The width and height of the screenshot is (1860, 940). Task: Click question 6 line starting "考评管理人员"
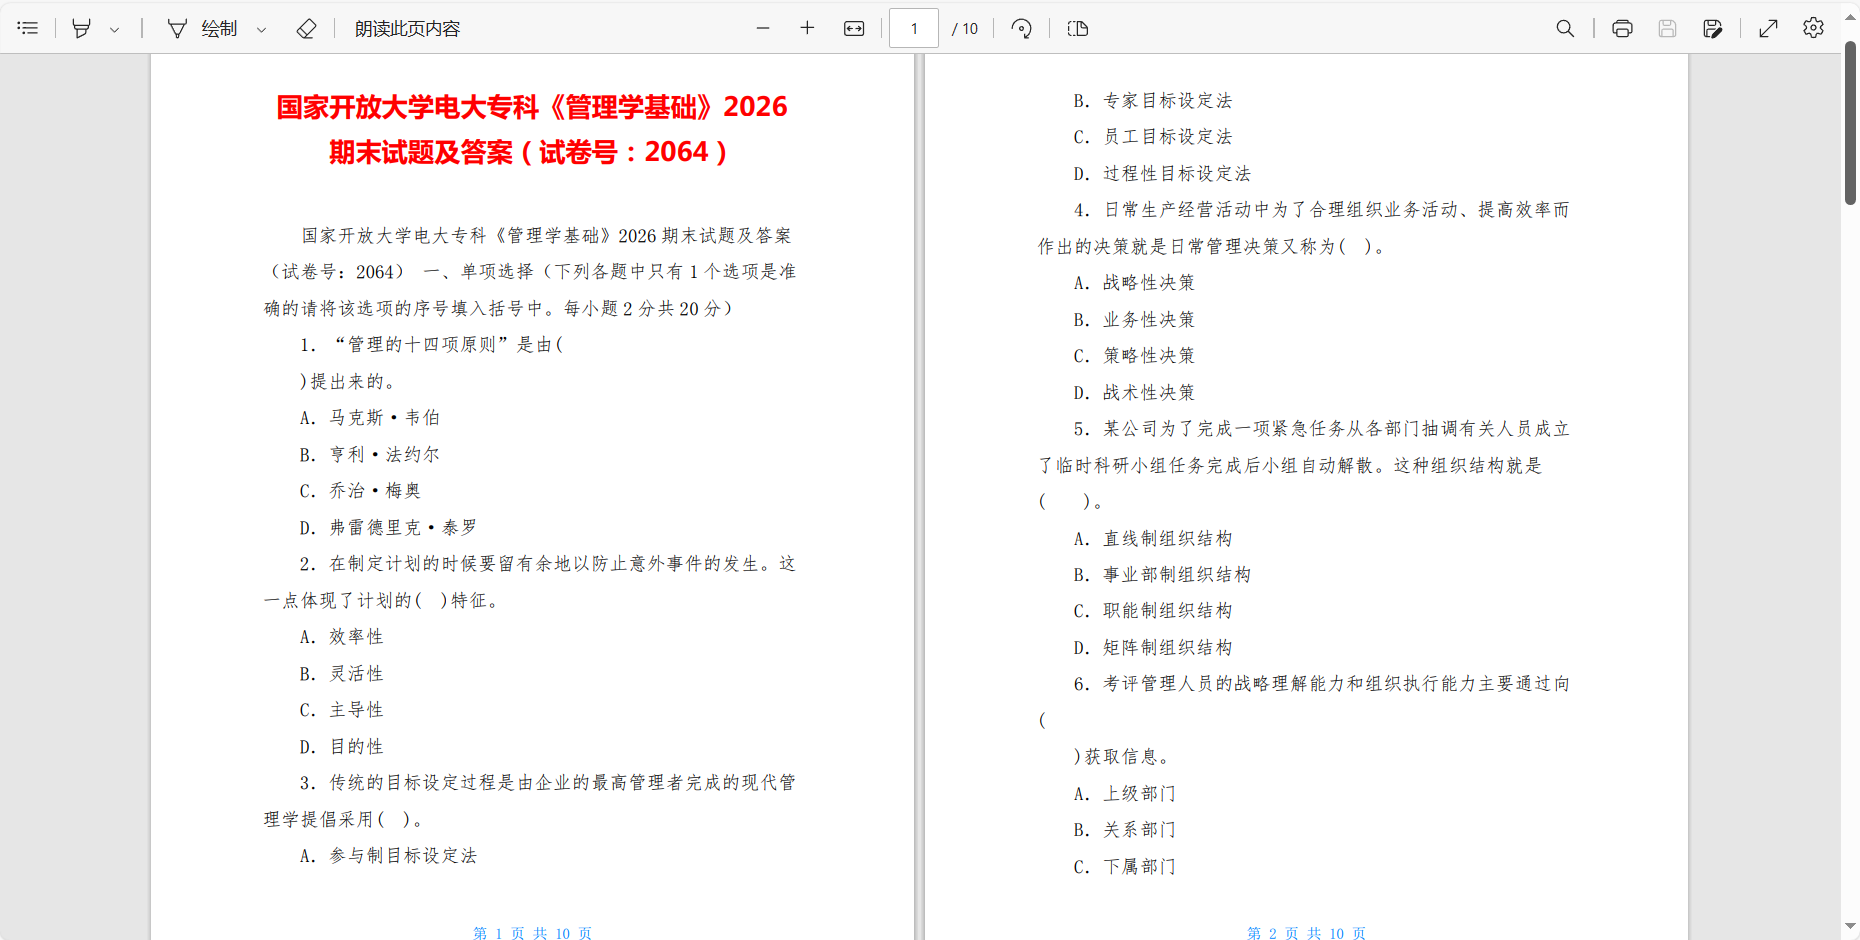pos(1321,684)
